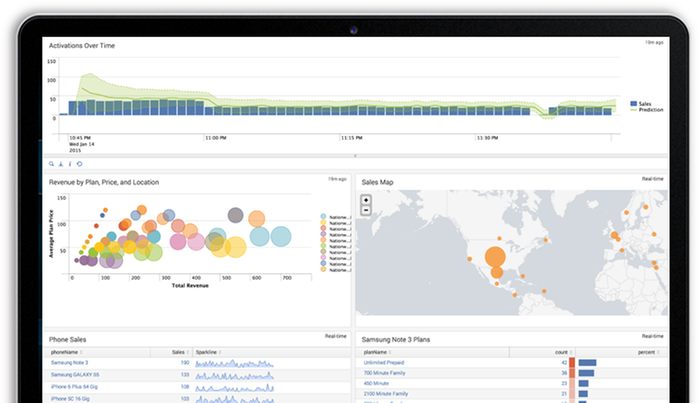Click the largest orange bubble on Sales Map

pos(496,258)
